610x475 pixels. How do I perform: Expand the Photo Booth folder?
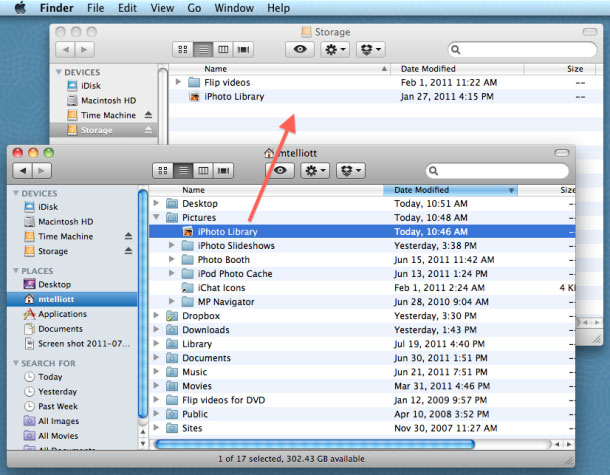(172, 259)
